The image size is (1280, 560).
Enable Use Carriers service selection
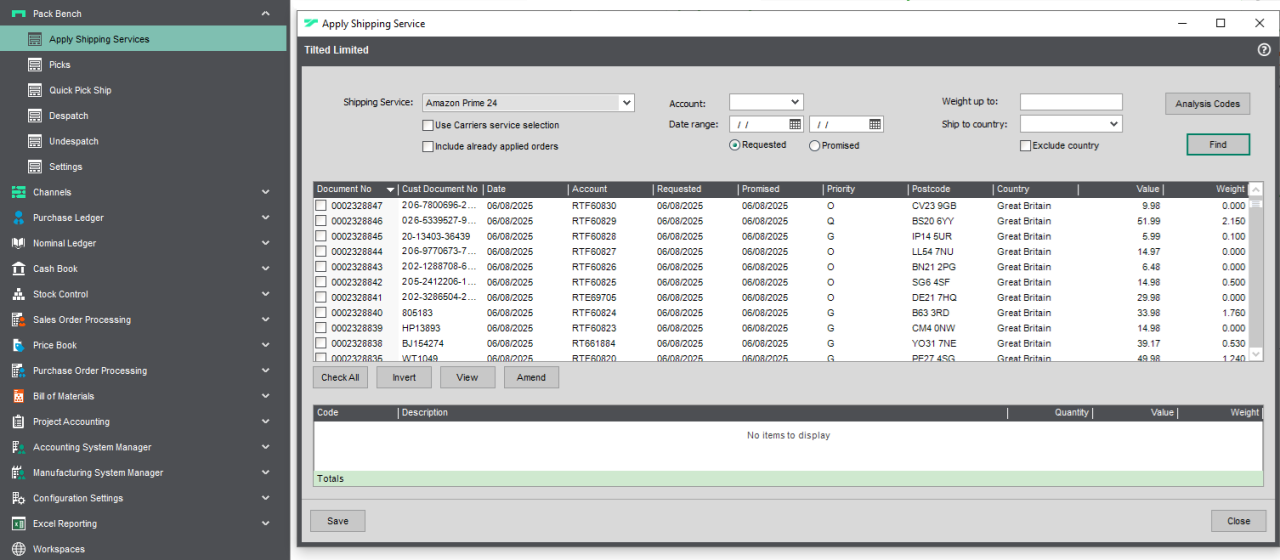(428, 125)
